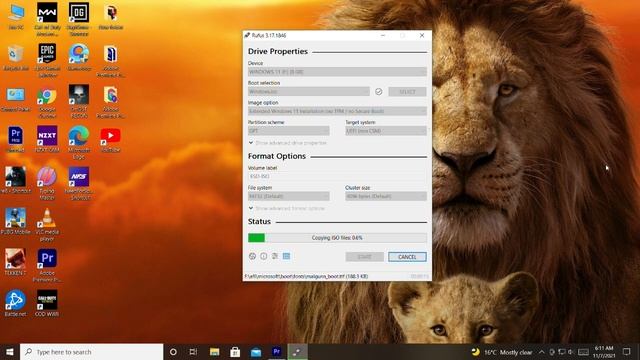
Task: Open File Explorer from the taskbar
Action: click(215, 352)
